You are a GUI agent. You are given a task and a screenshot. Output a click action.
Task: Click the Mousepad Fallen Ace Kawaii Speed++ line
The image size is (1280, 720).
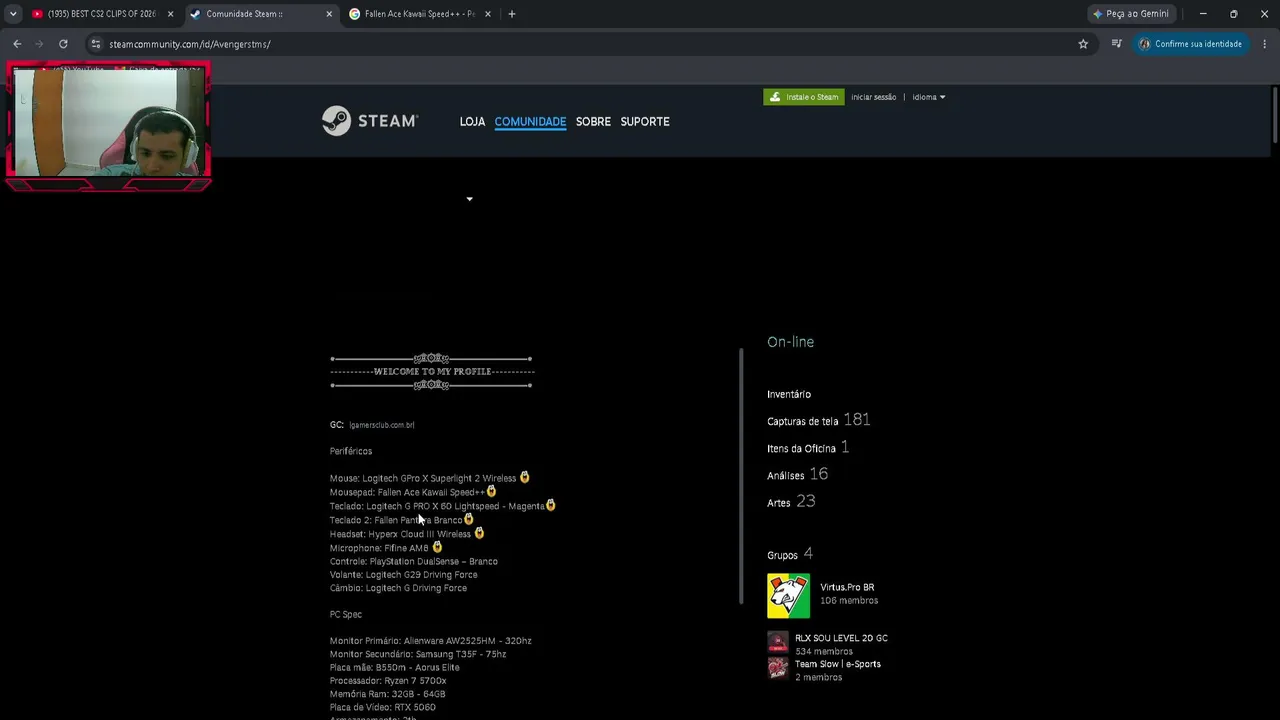tap(413, 492)
